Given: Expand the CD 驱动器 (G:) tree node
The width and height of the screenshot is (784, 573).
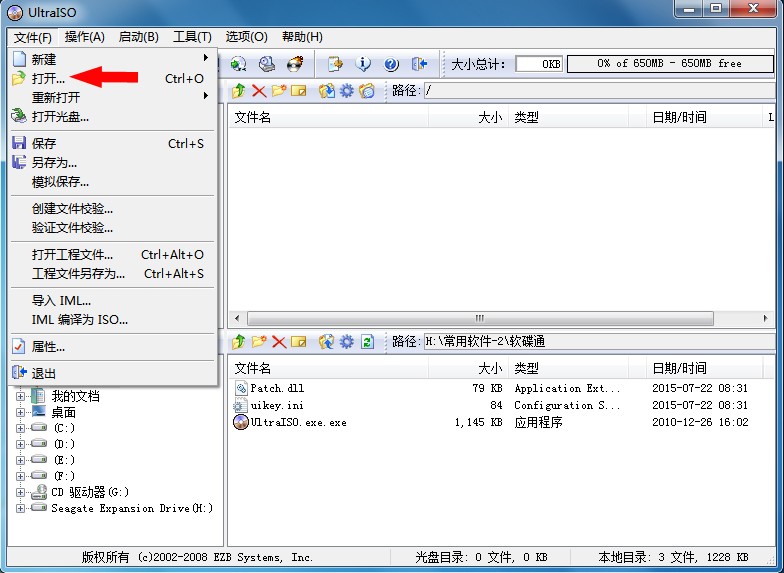Looking at the screenshot, I should tap(21, 492).
